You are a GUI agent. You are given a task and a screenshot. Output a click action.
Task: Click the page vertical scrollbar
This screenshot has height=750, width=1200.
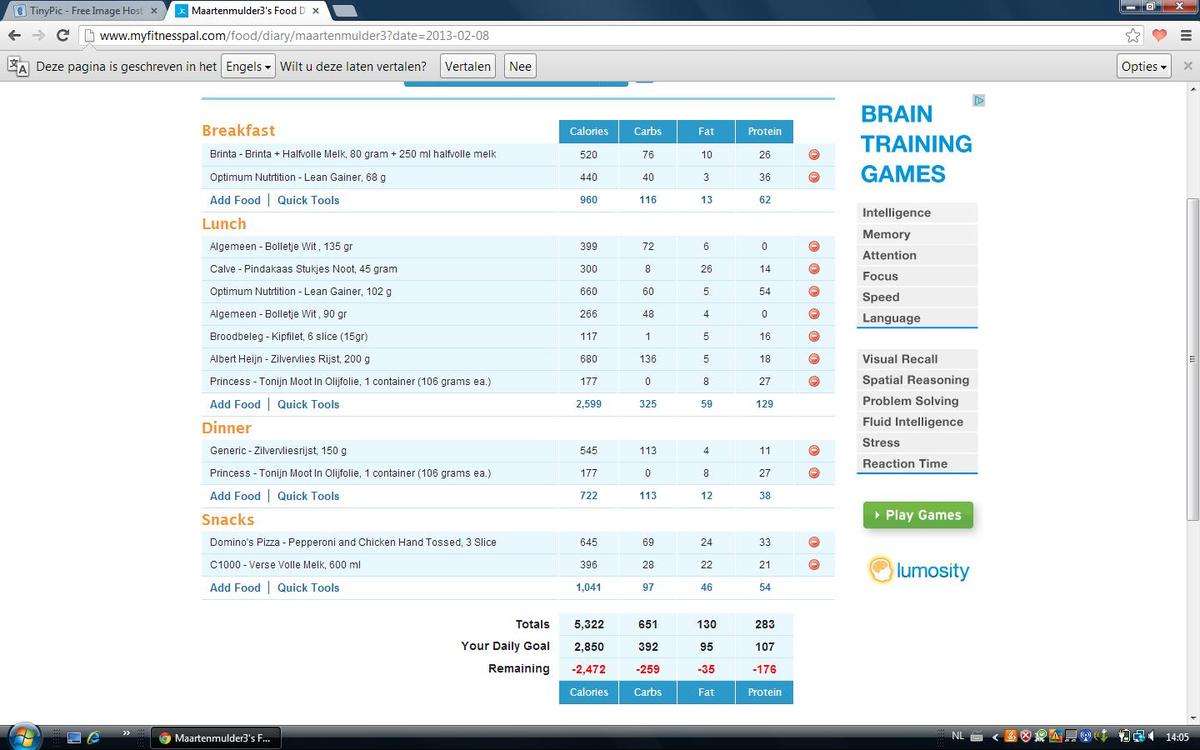1191,360
